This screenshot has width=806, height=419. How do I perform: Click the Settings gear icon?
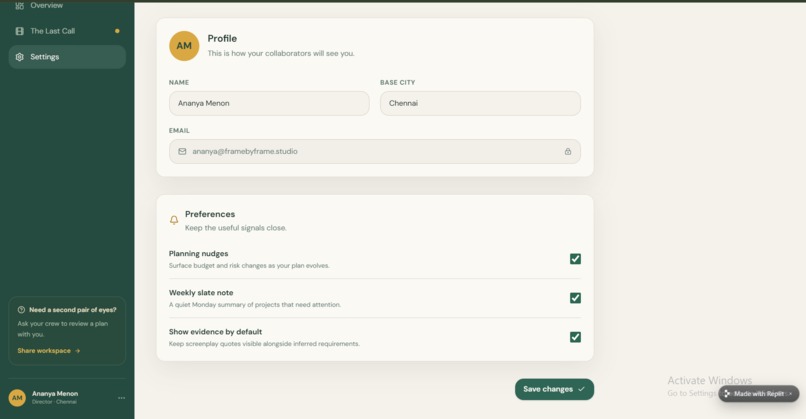pyautogui.click(x=20, y=57)
